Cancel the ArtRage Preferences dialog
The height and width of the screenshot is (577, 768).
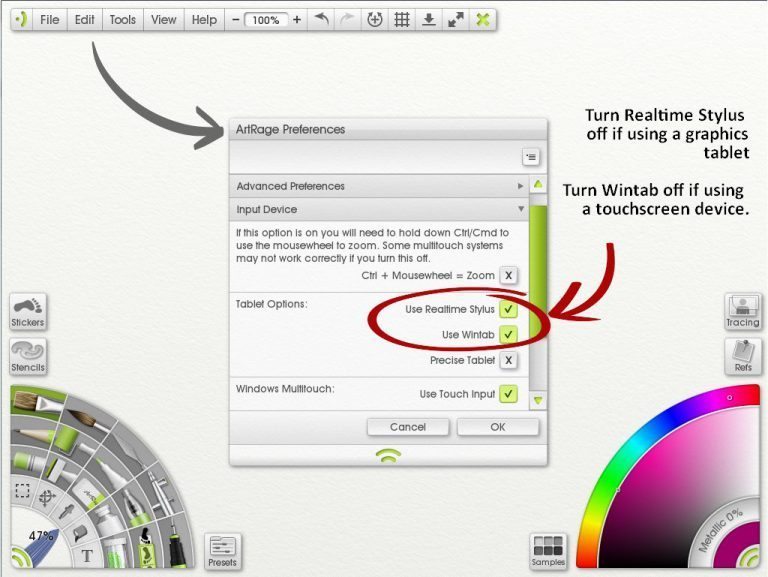pos(408,427)
